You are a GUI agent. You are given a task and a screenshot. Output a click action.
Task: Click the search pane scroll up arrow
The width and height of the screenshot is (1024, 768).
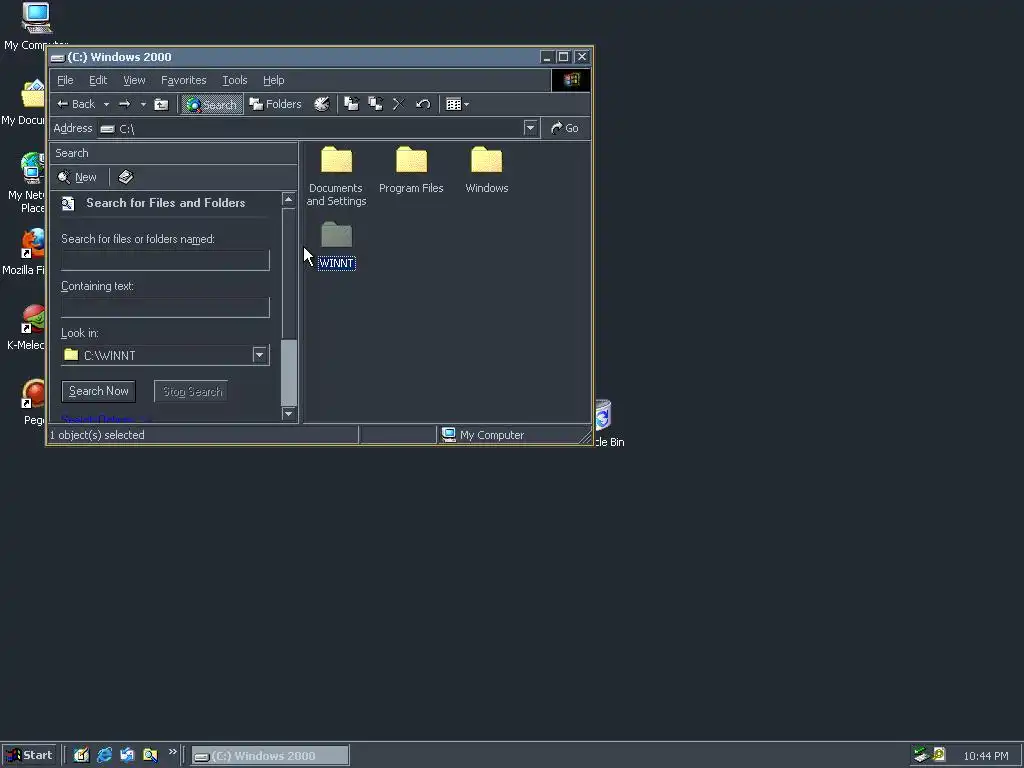pyautogui.click(x=289, y=199)
